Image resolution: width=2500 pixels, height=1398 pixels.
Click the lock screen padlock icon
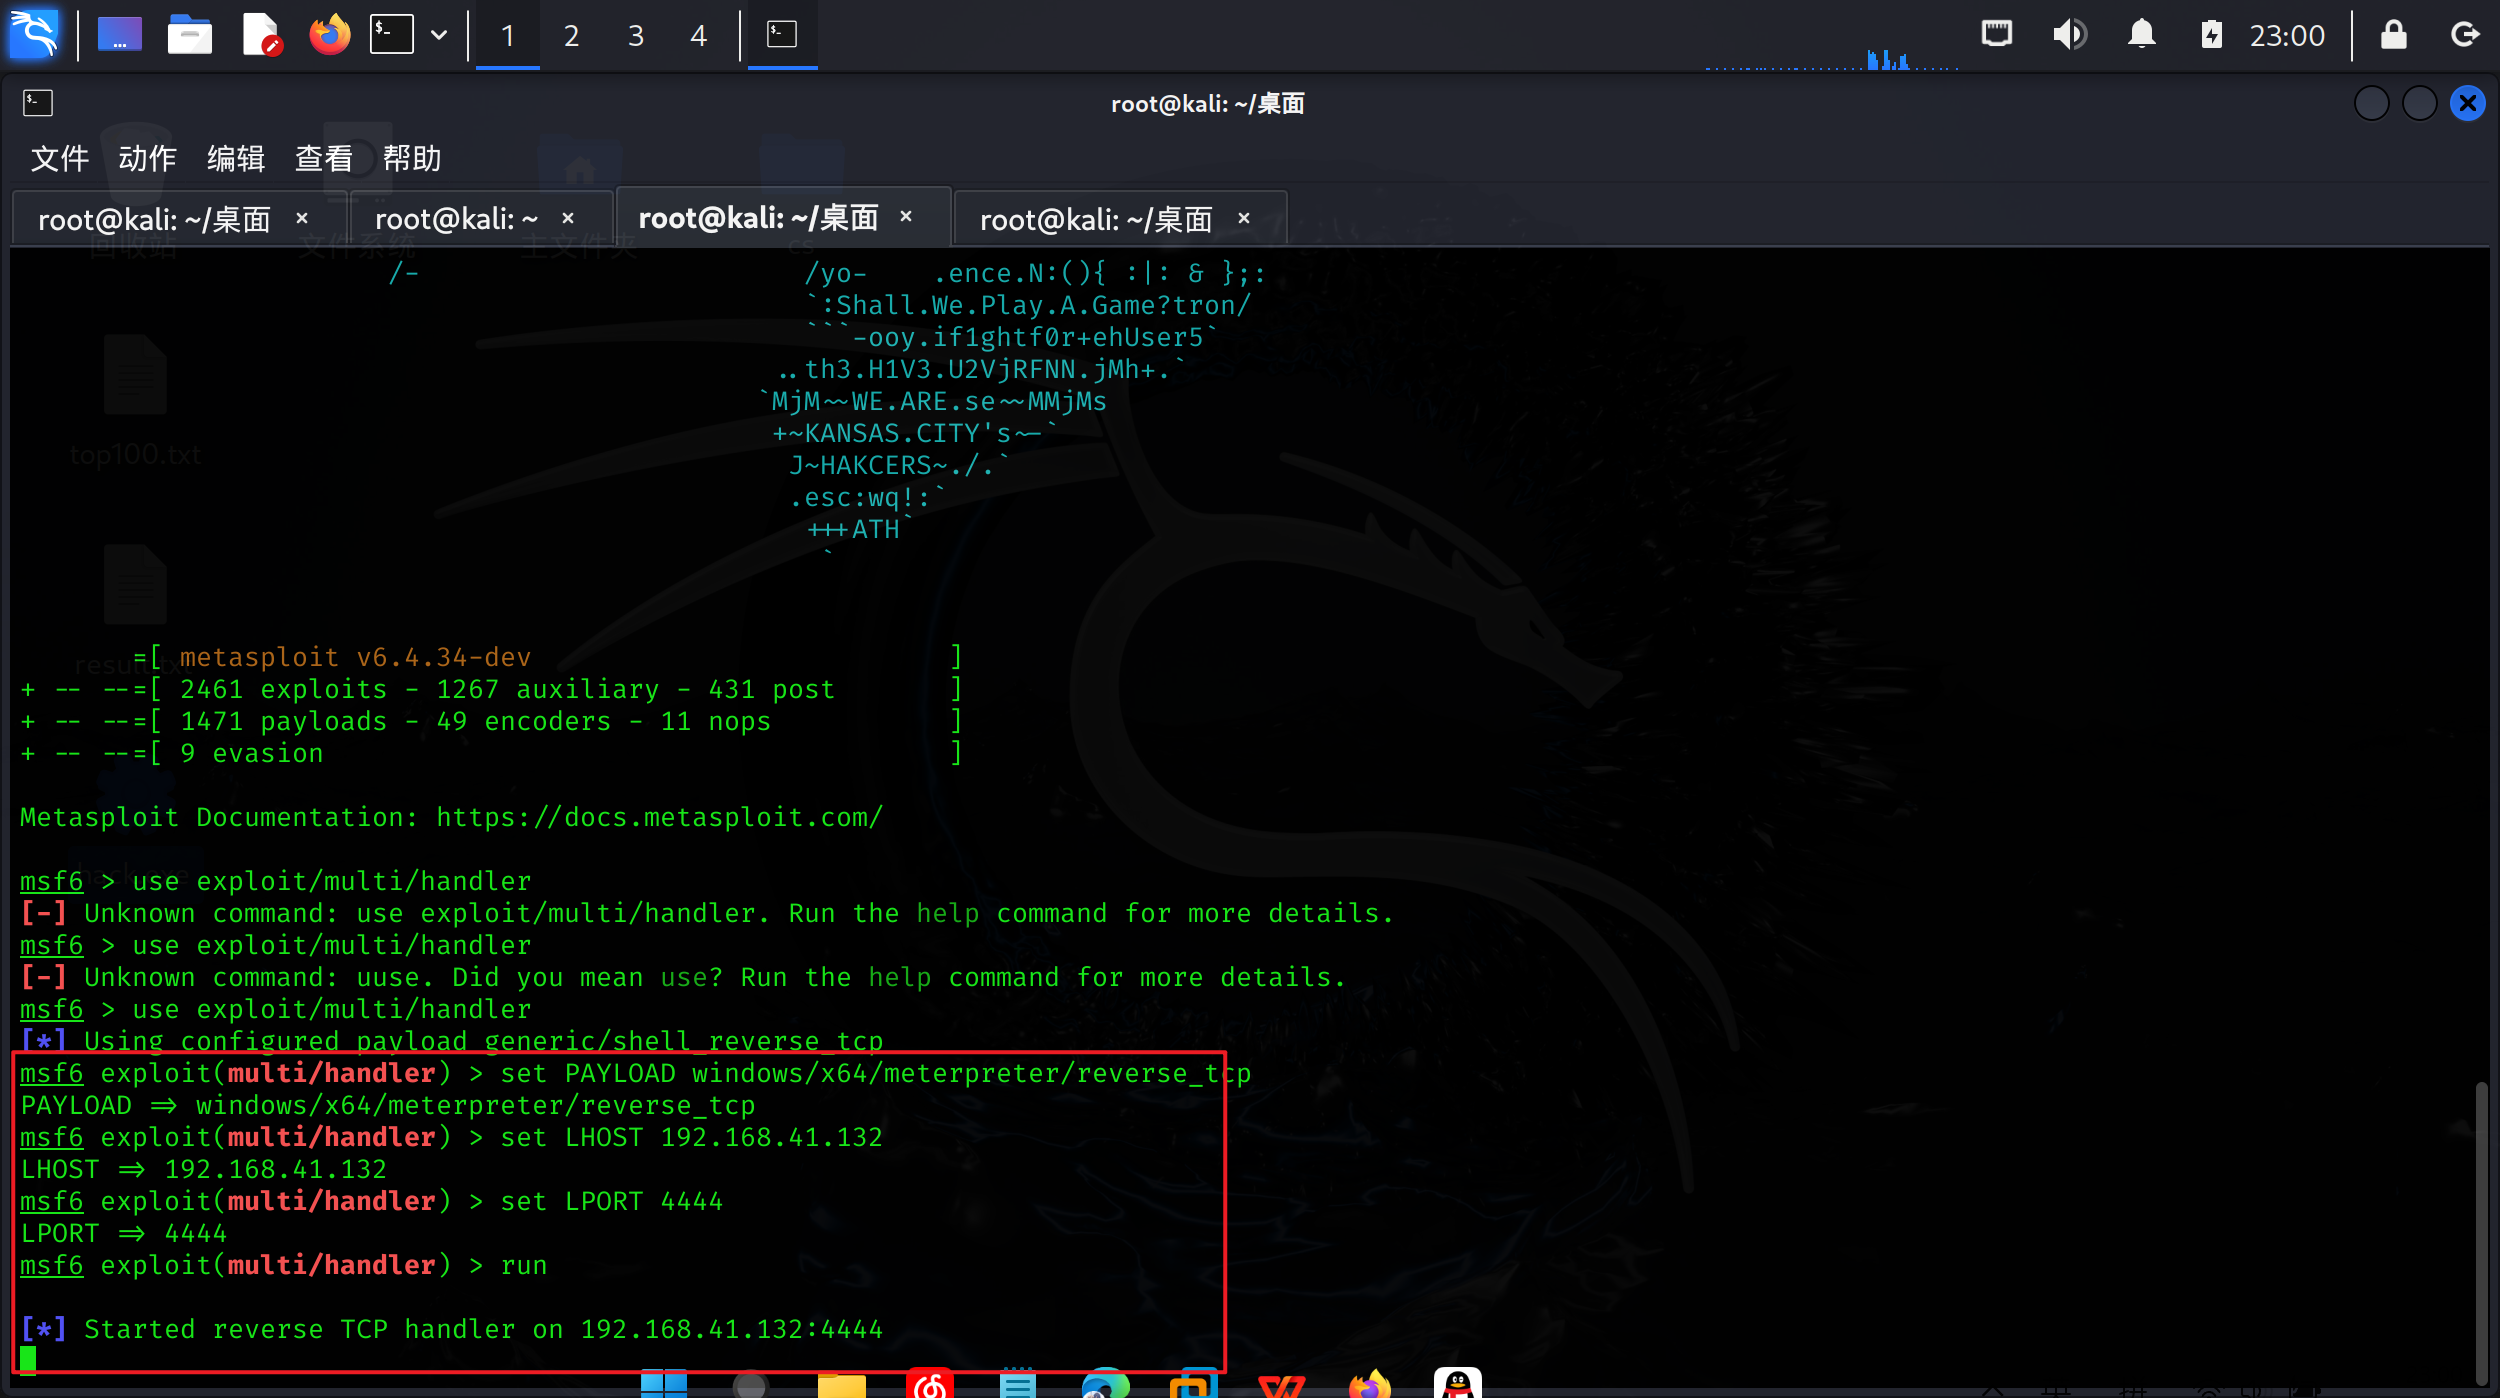(2393, 35)
